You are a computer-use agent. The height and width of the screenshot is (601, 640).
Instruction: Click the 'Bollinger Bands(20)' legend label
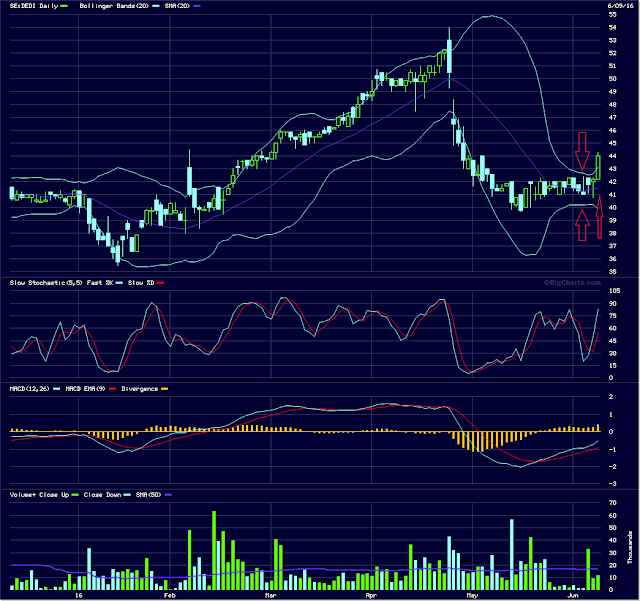[113, 6]
